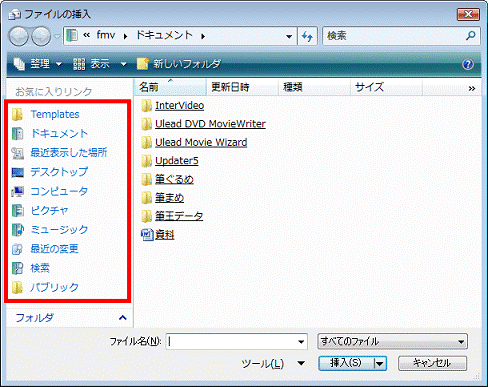Screen dimensions: 488x387
Task: Show more columns with double chevron
Action: tap(472, 88)
